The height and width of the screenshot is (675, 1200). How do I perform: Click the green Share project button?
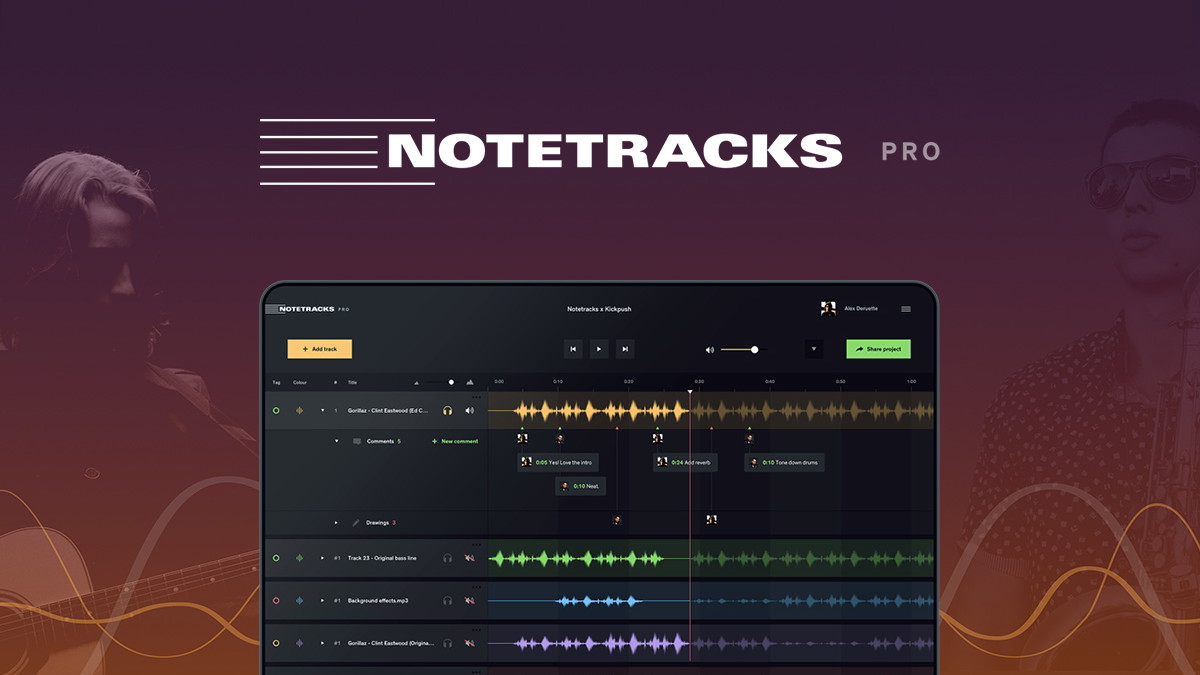pos(878,349)
